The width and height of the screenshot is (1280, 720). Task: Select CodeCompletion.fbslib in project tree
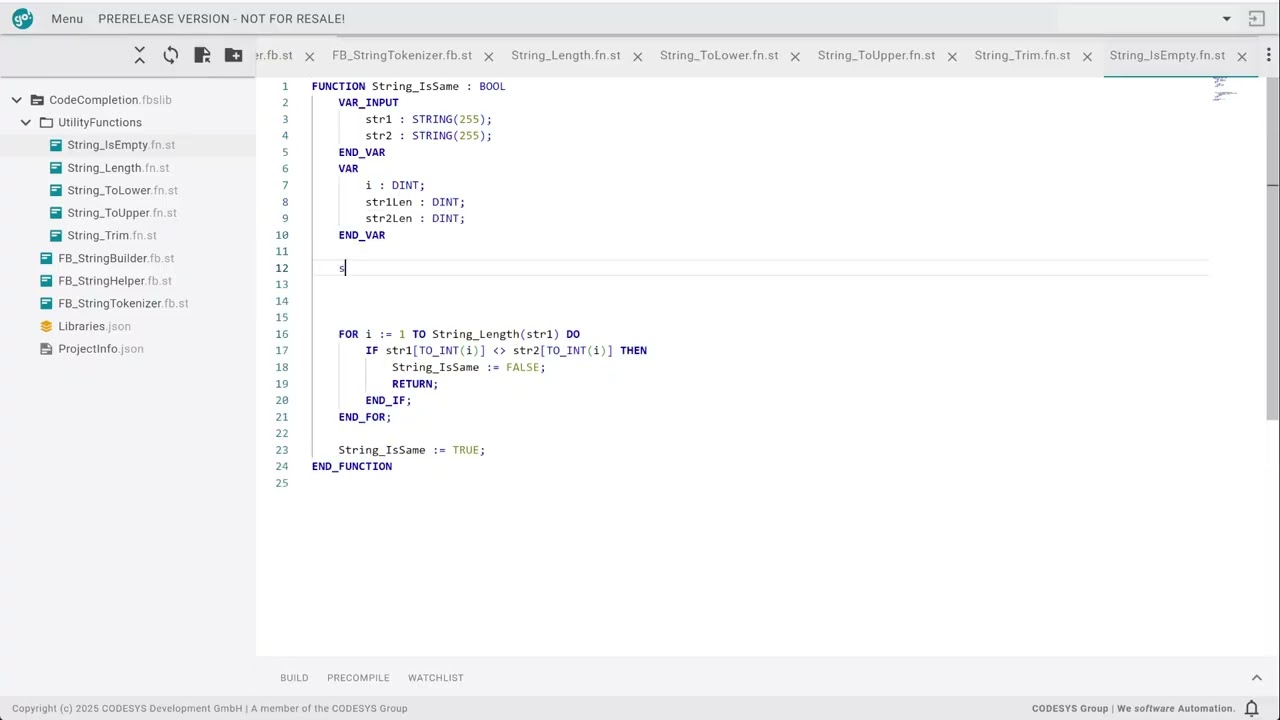click(x=110, y=100)
